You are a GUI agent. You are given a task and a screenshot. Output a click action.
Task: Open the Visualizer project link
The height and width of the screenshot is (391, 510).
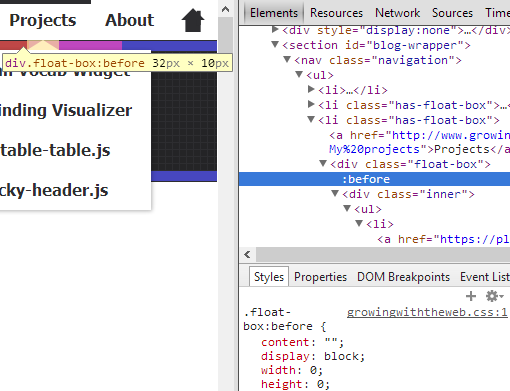[66, 111]
